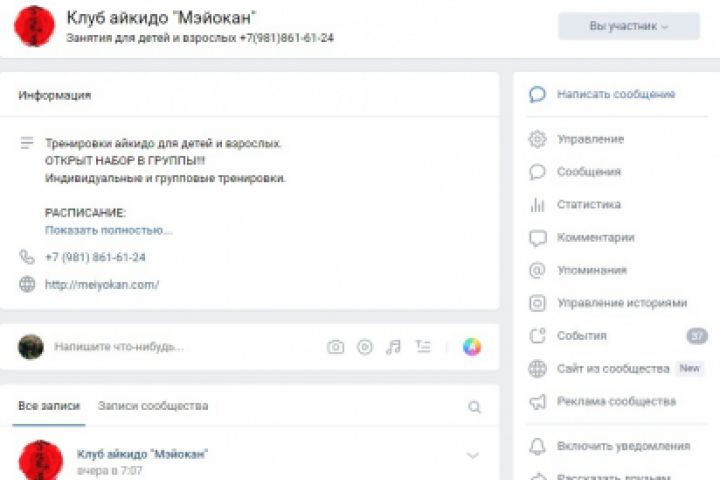Open the 'Сообщения' menu item
The image size is (720, 480).
(589, 172)
